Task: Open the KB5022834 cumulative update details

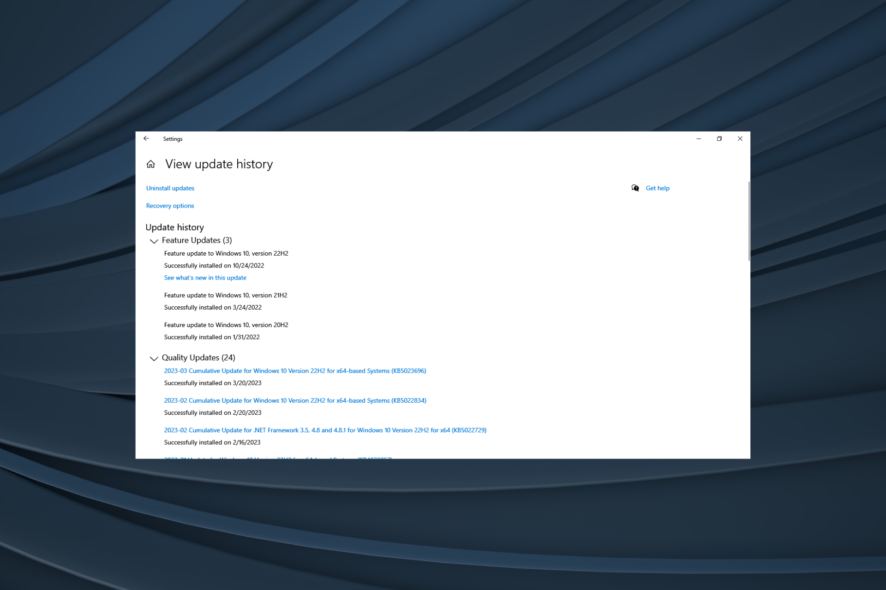Action: pyautogui.click(x=294, y=399)
